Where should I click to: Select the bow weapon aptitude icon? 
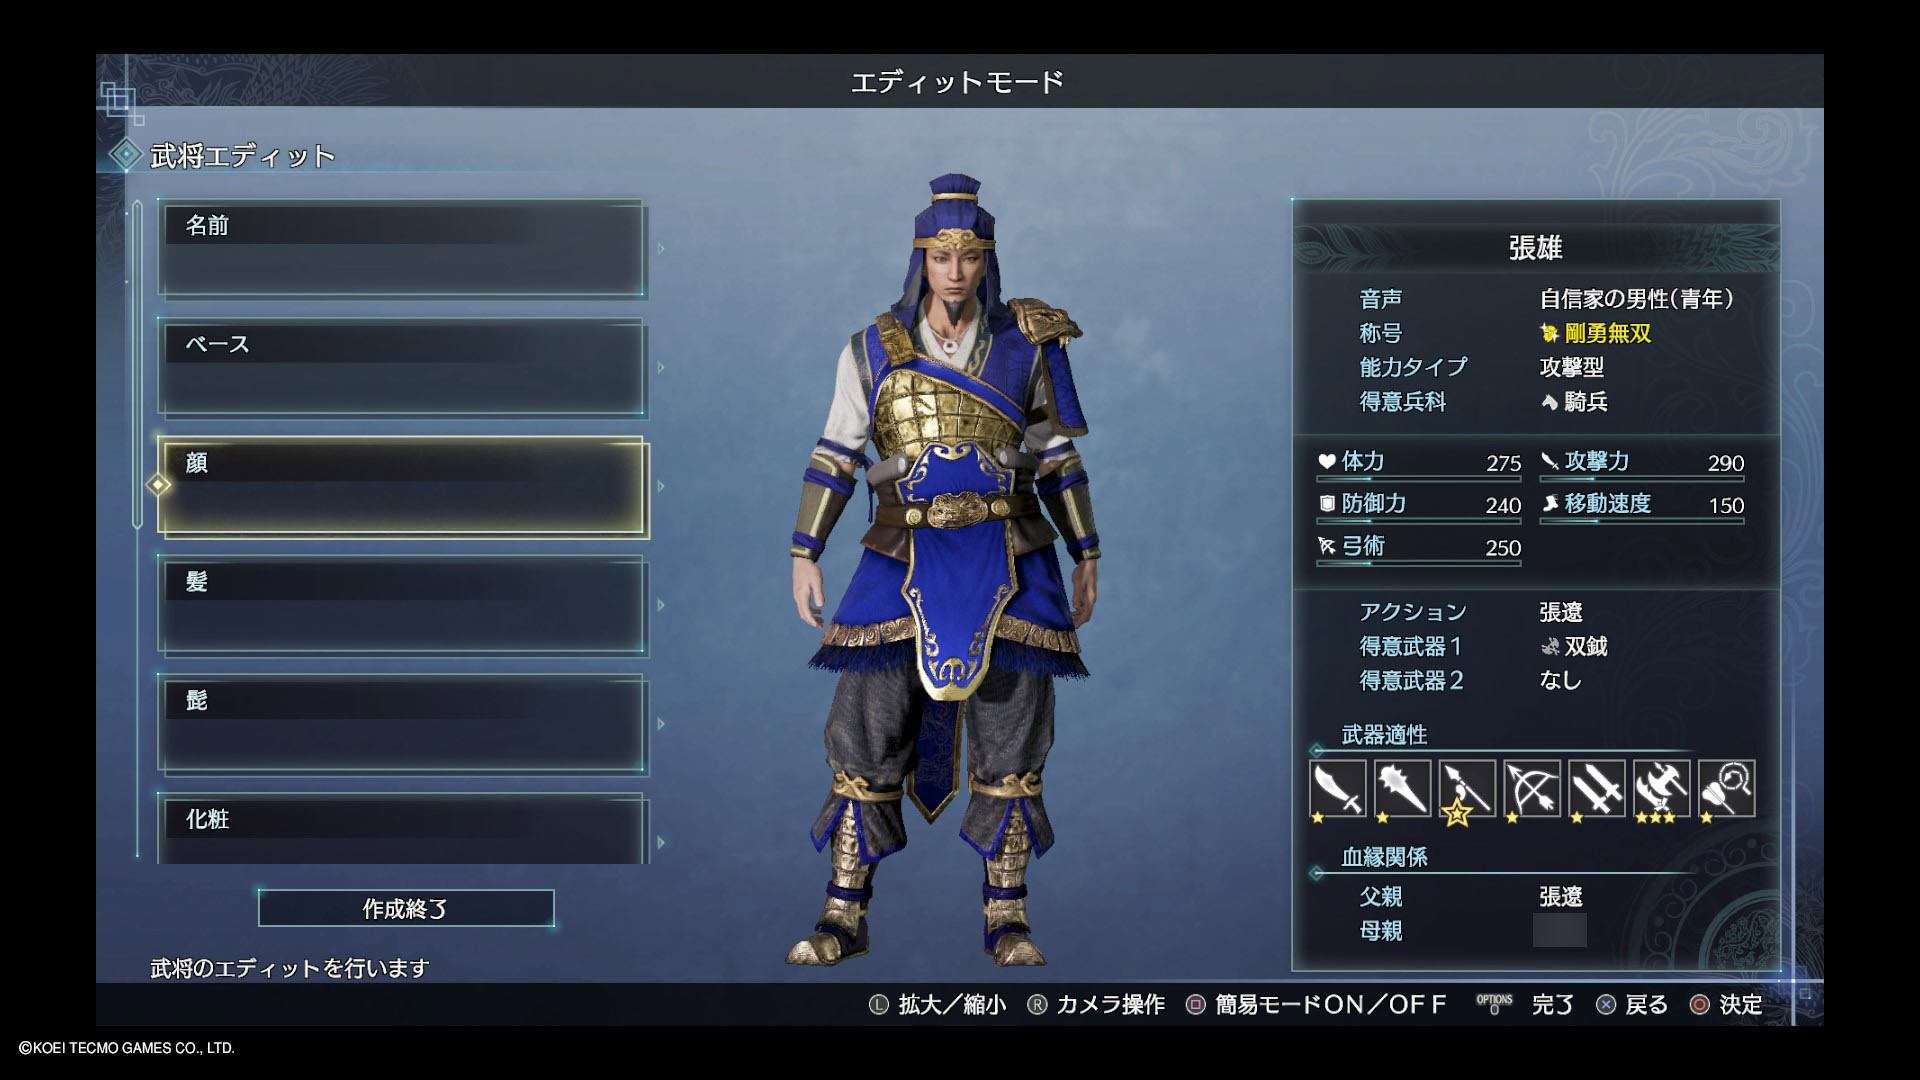(x=1532, y=789)
